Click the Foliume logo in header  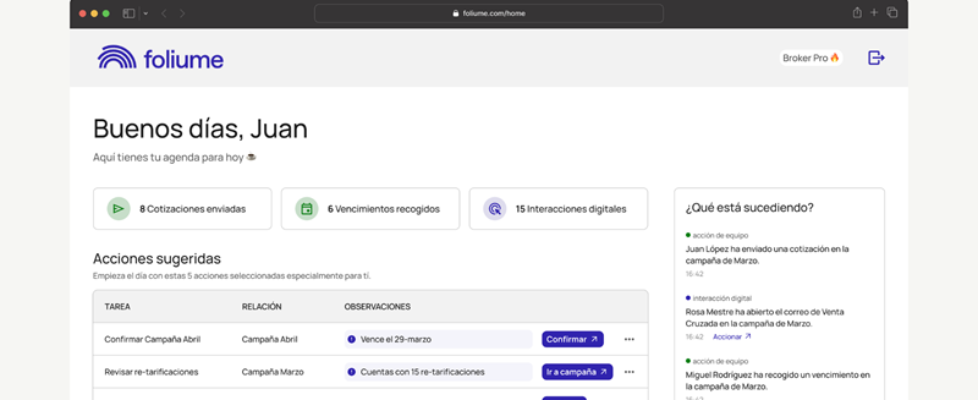(160, 58)
